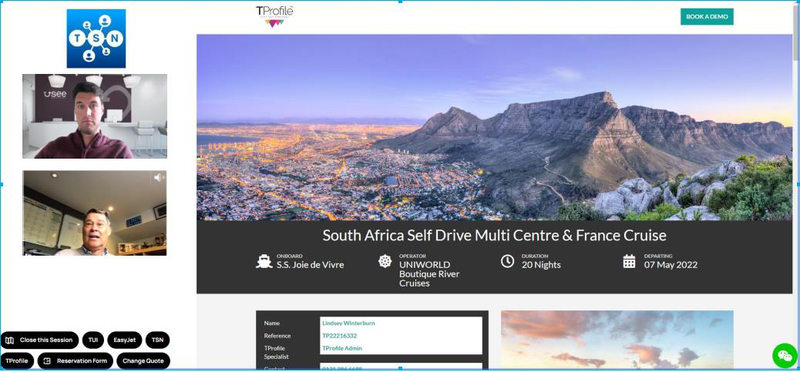The height and width of the screenshot is (372, 800).
Task: Click the TProfile Specialist label
Action: click(277, 352)
